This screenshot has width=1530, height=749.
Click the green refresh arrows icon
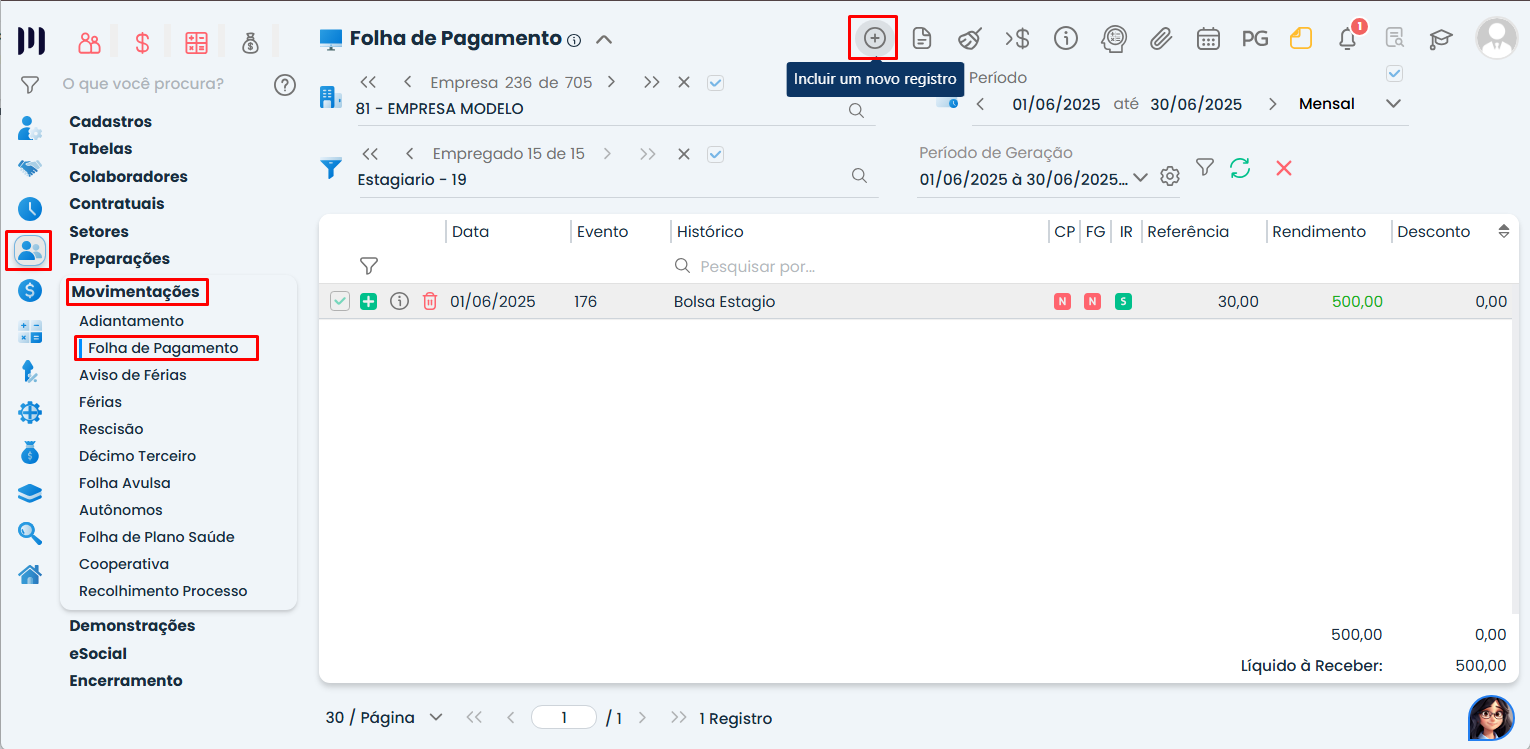pos(1240,168)
